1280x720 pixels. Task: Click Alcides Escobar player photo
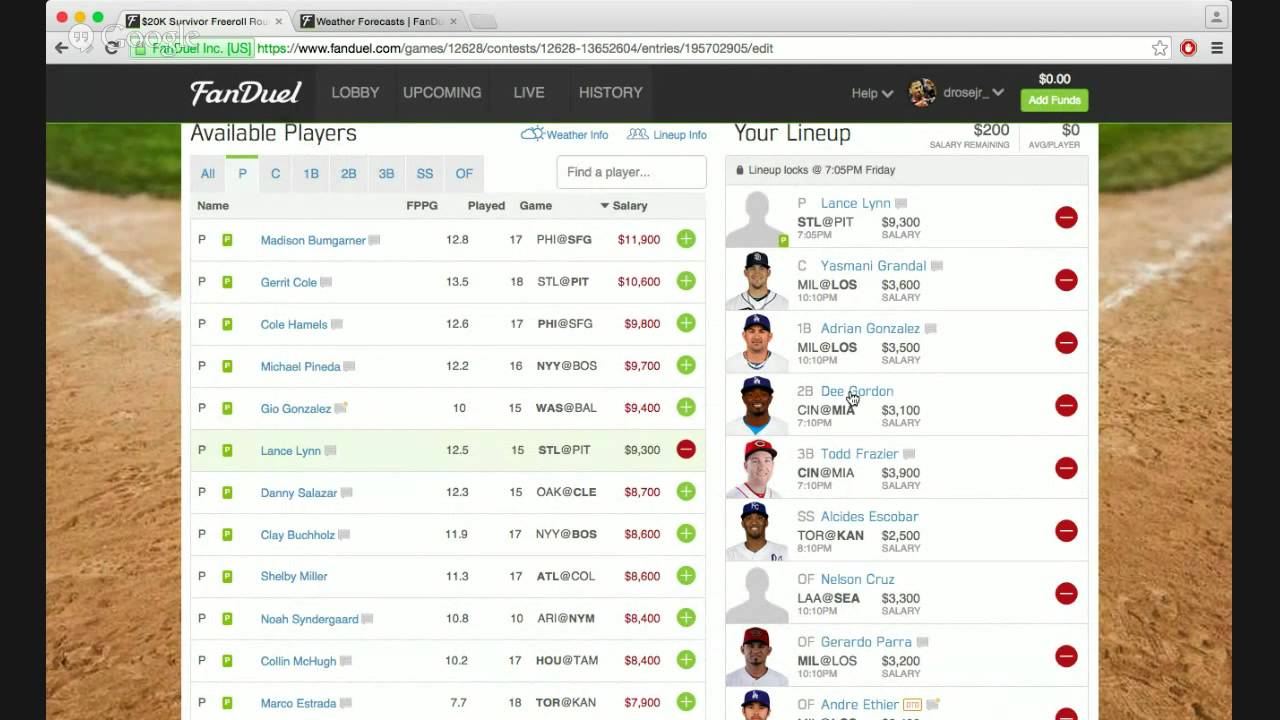[x=757, y=530]
